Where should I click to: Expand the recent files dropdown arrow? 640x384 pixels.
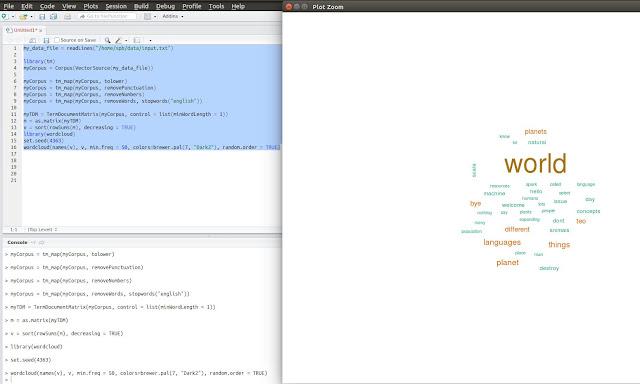point(31,17)
